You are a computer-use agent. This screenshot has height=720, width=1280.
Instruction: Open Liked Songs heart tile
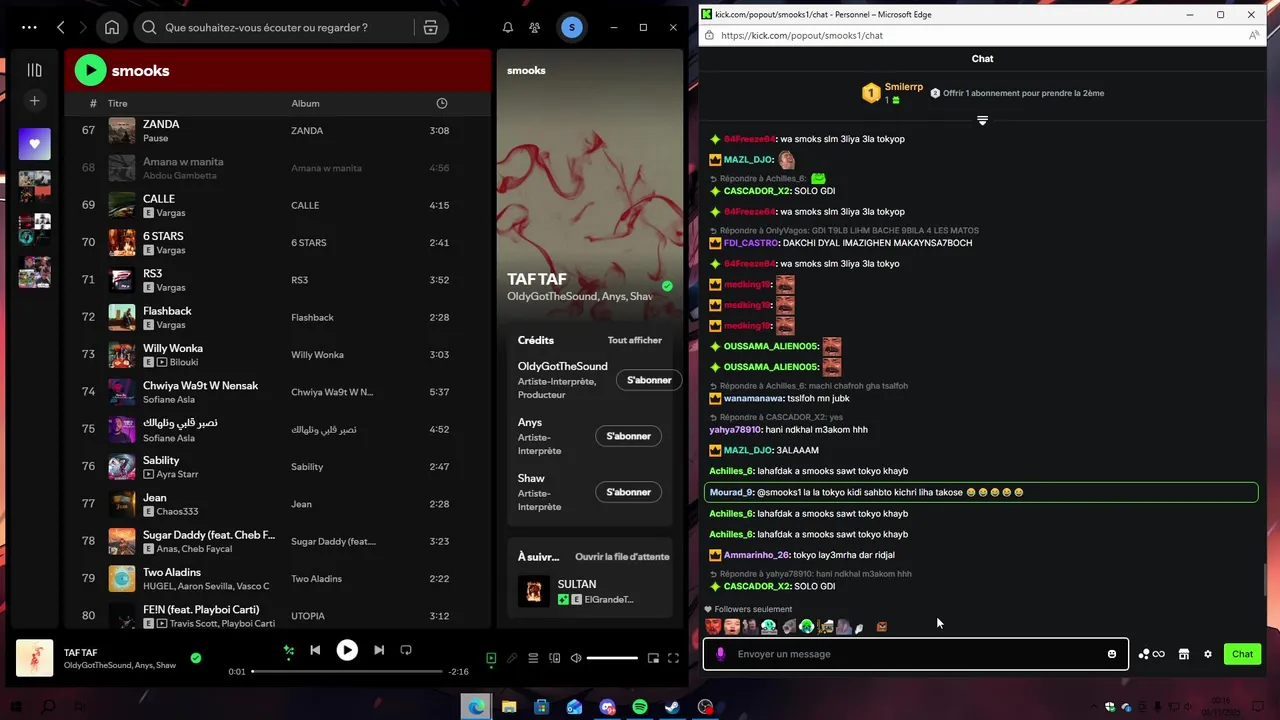click(34, 144)
